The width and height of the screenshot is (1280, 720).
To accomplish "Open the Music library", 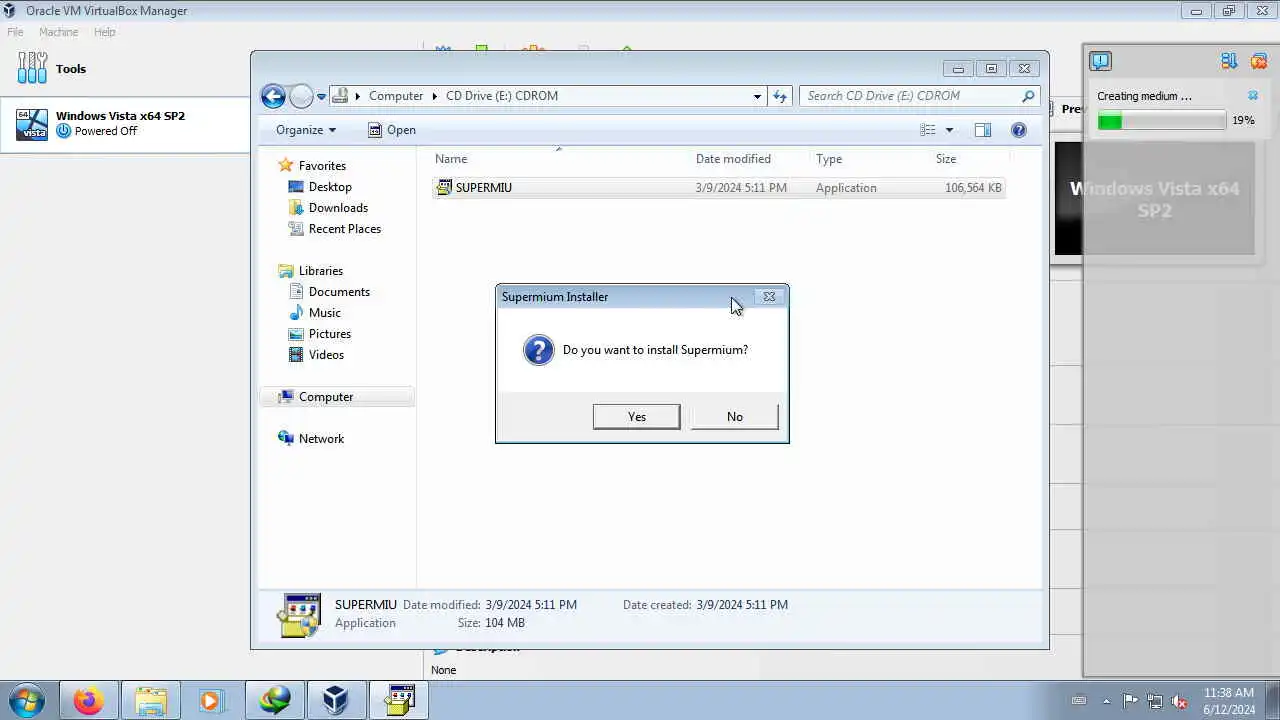I will click(324, 313).
